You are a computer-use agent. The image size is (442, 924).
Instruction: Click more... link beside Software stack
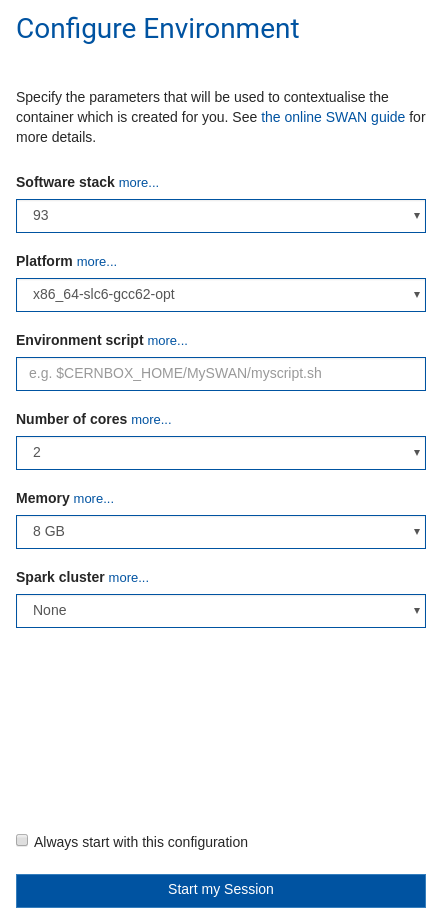click(x=138, y=183)
